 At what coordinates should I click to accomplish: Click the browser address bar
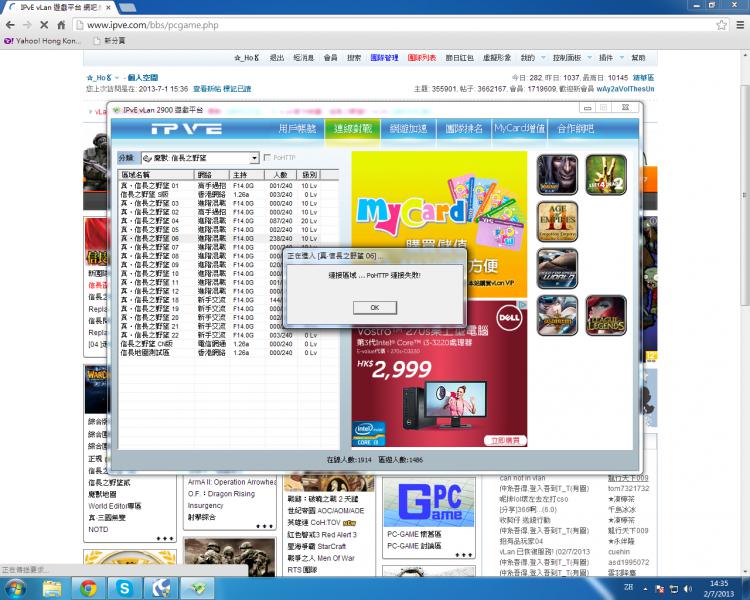(x=392, y=25)
